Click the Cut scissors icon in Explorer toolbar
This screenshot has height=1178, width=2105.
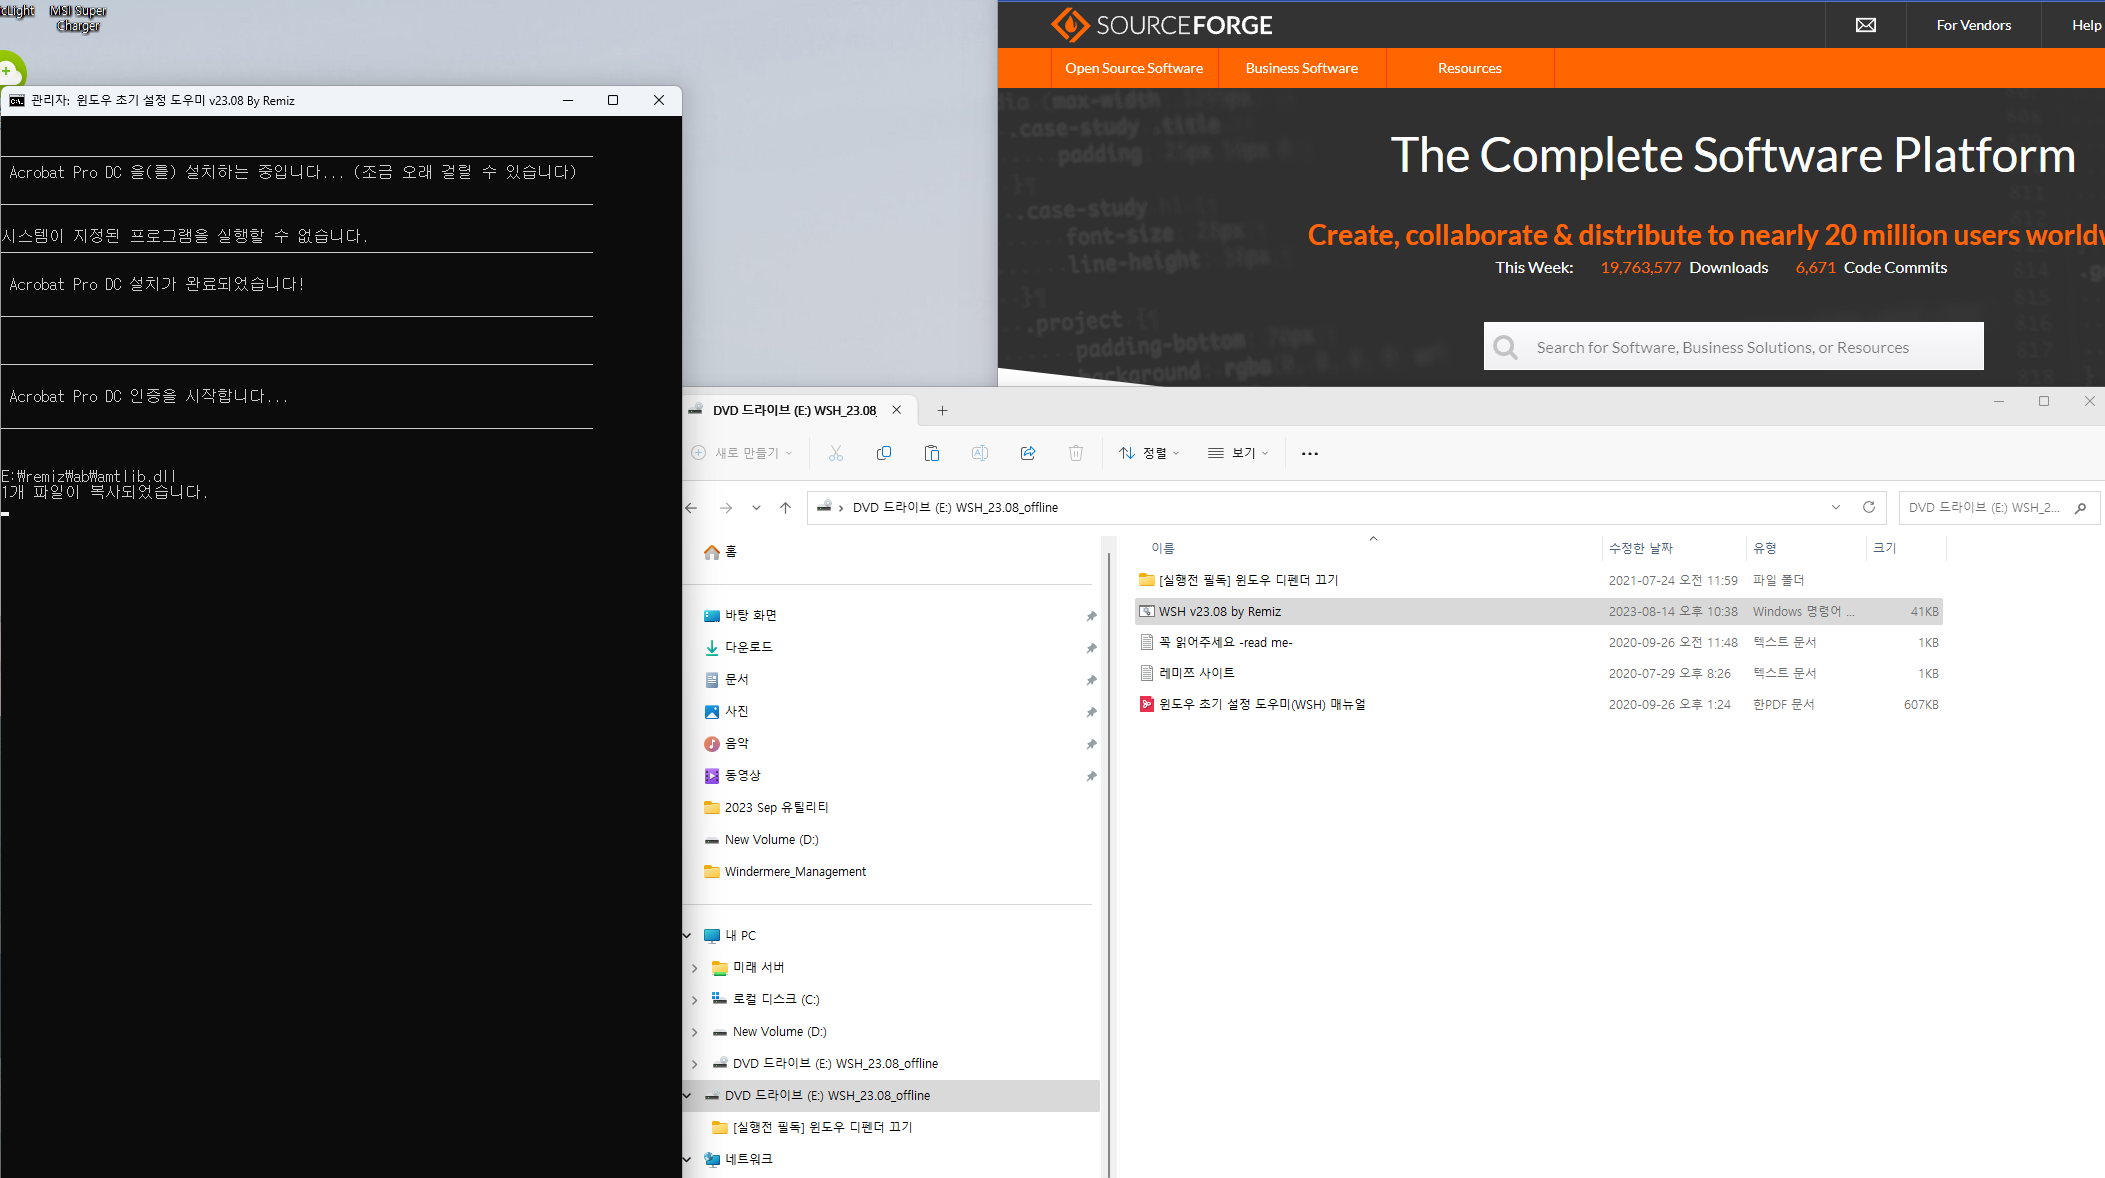(836, 453)
